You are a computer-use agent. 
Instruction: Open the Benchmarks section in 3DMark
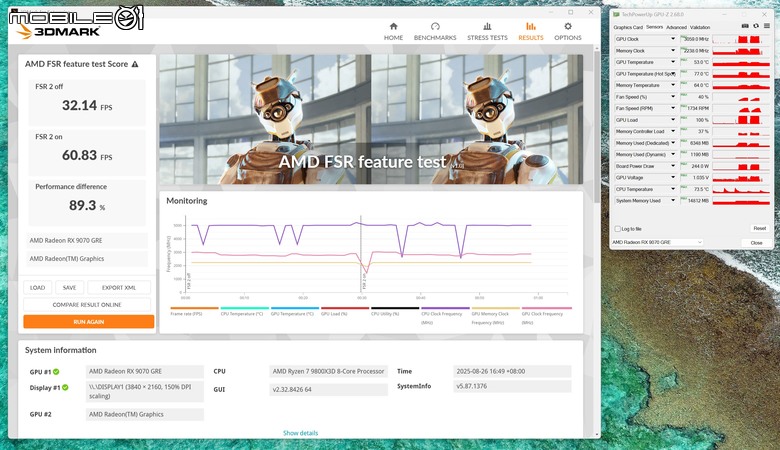click(435, 31)
